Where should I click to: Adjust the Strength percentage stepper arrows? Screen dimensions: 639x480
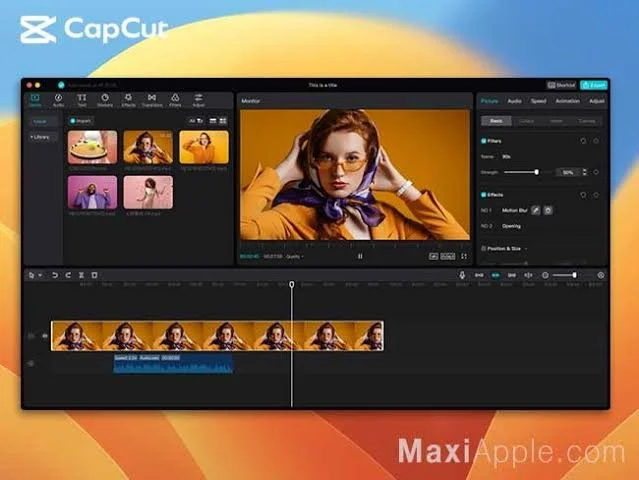coord(585,172)
